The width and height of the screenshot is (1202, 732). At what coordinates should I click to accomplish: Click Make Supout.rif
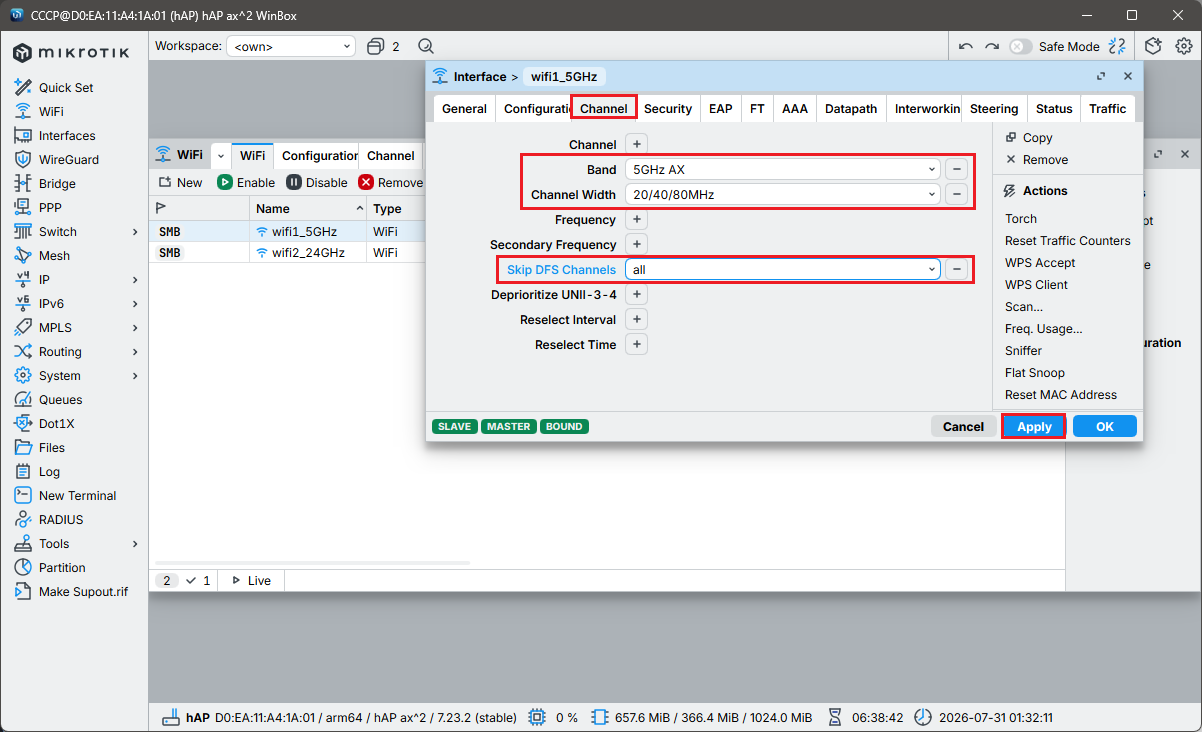83,591
